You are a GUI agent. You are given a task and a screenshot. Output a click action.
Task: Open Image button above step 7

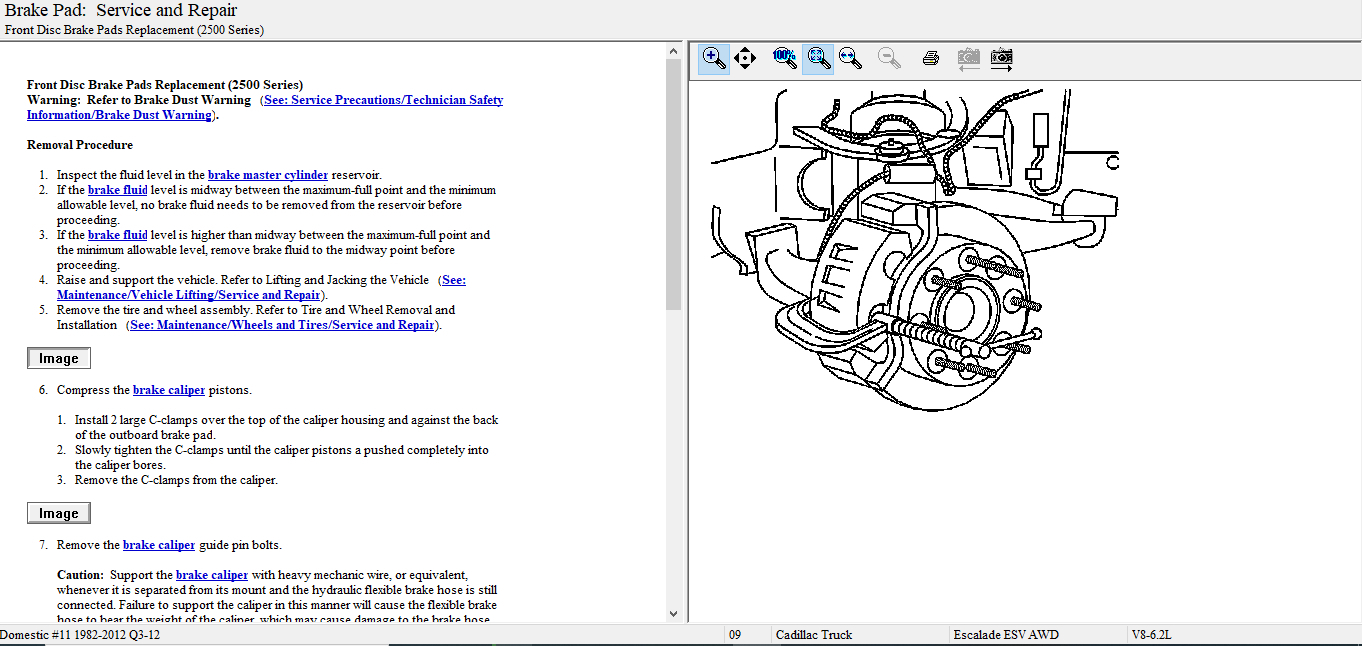(58, 513)
